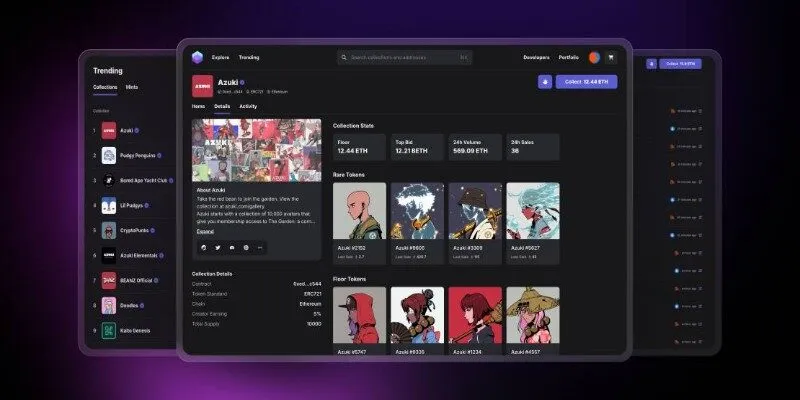Open Lil Pudgys in Trending list
Screen dimensions: 800x400
tap(133, 206)
